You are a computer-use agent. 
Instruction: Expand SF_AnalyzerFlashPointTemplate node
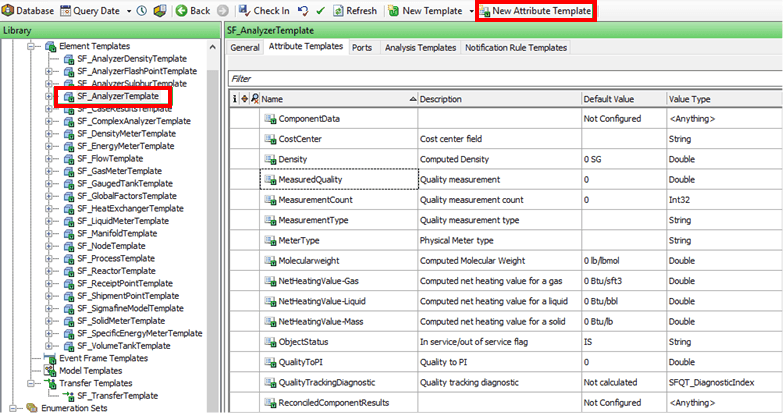tap(49, 71)
